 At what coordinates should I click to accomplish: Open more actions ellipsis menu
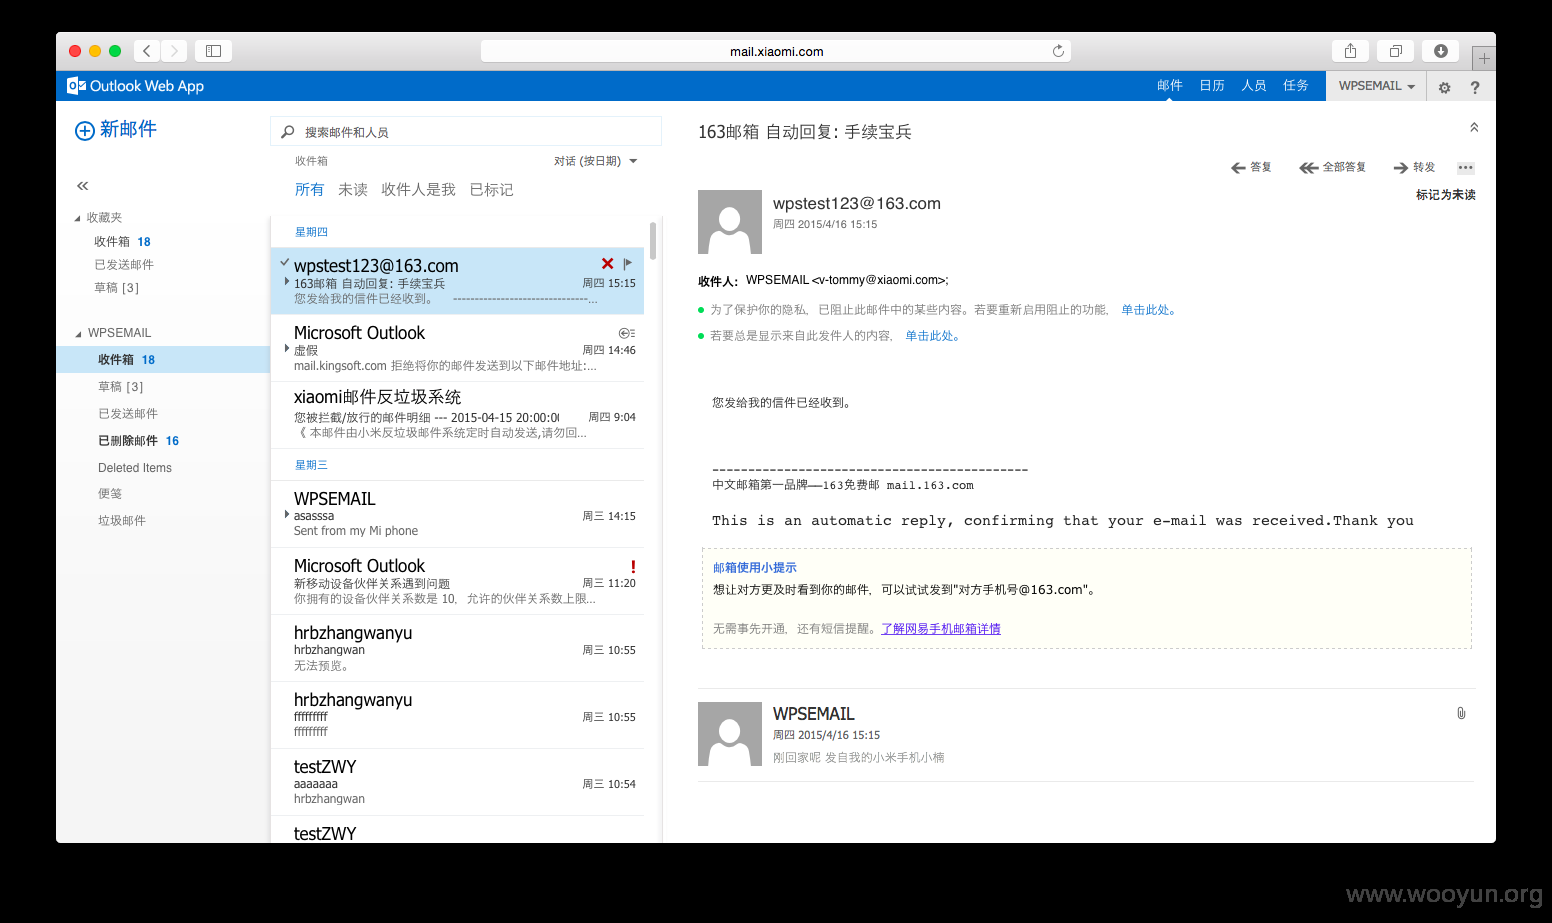[x=1466, y=168]
